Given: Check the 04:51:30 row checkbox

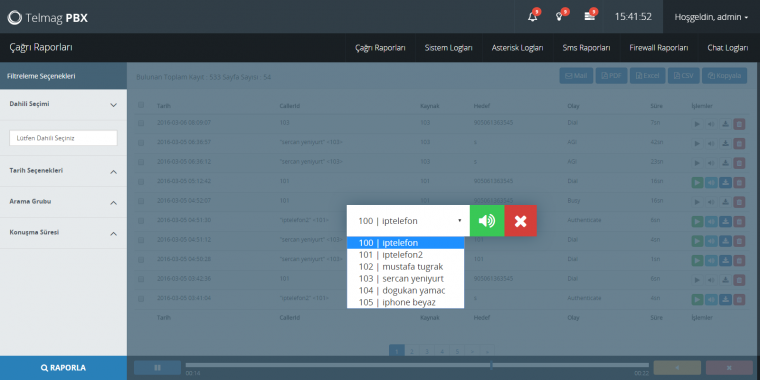Looking at the screenshot, I should pos(141,221).
